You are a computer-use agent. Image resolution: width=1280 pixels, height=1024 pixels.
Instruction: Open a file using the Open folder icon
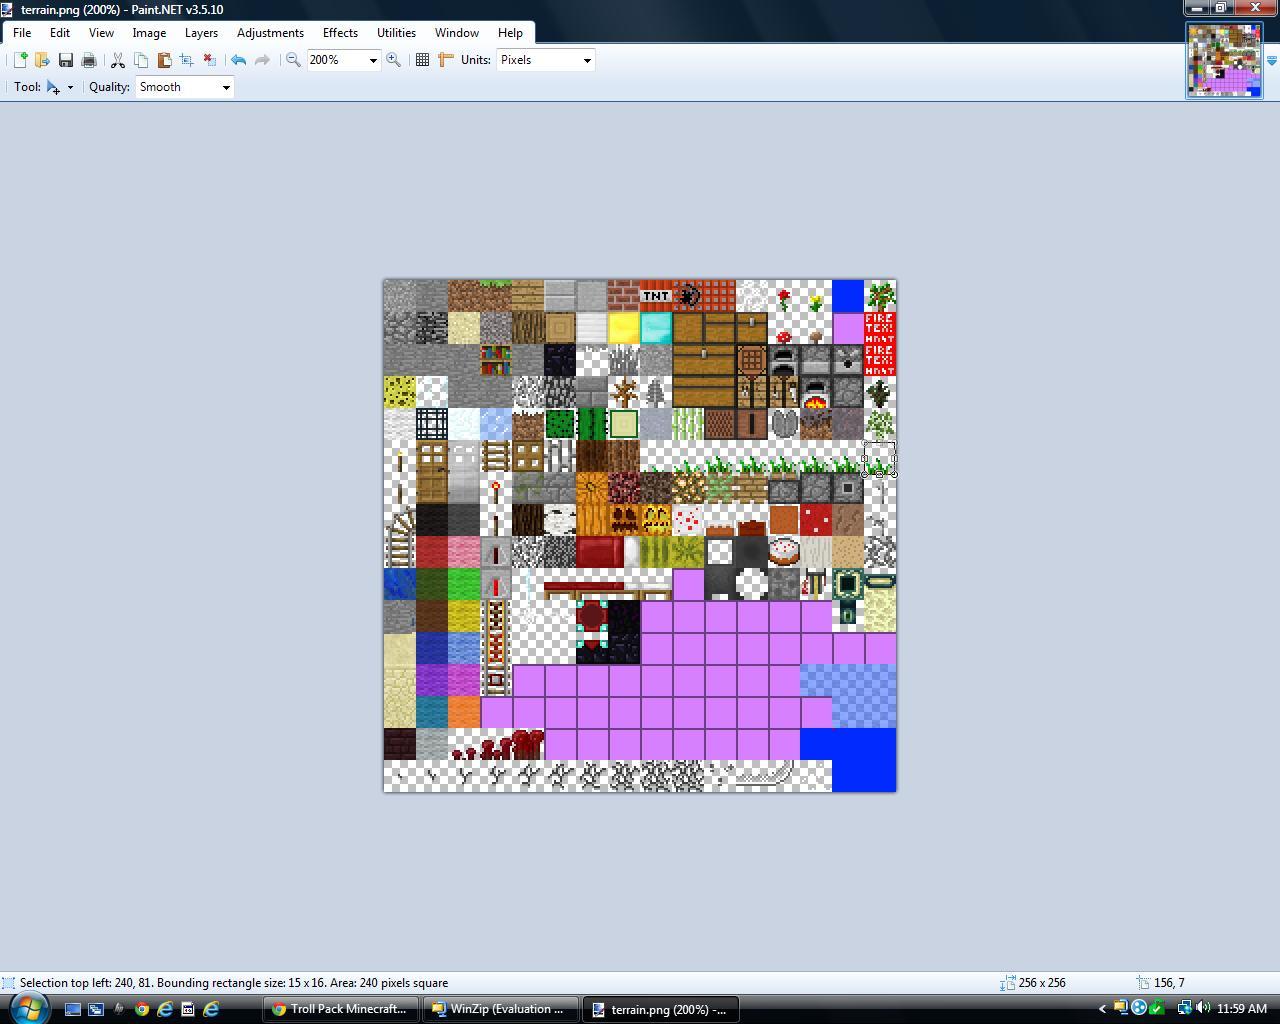(x=42, y=60)
